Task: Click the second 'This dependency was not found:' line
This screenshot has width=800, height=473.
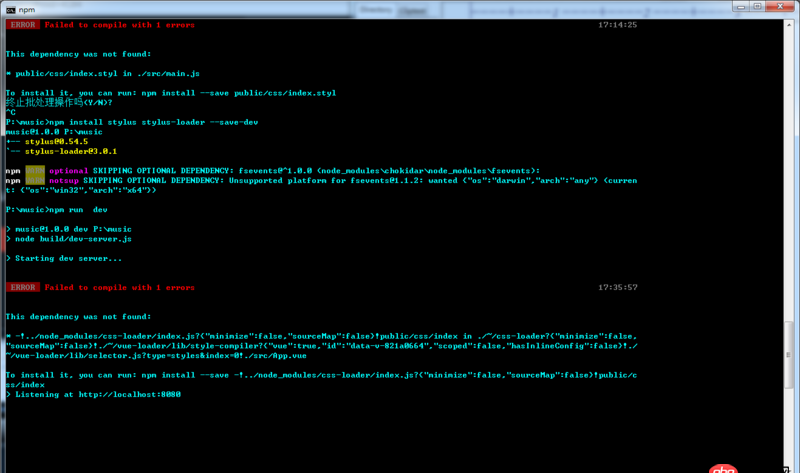Action: pos(79,316)
